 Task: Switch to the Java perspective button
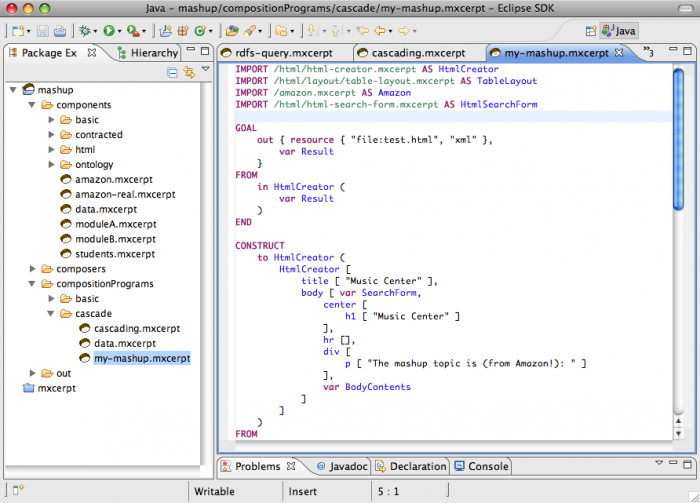[617, 32]
